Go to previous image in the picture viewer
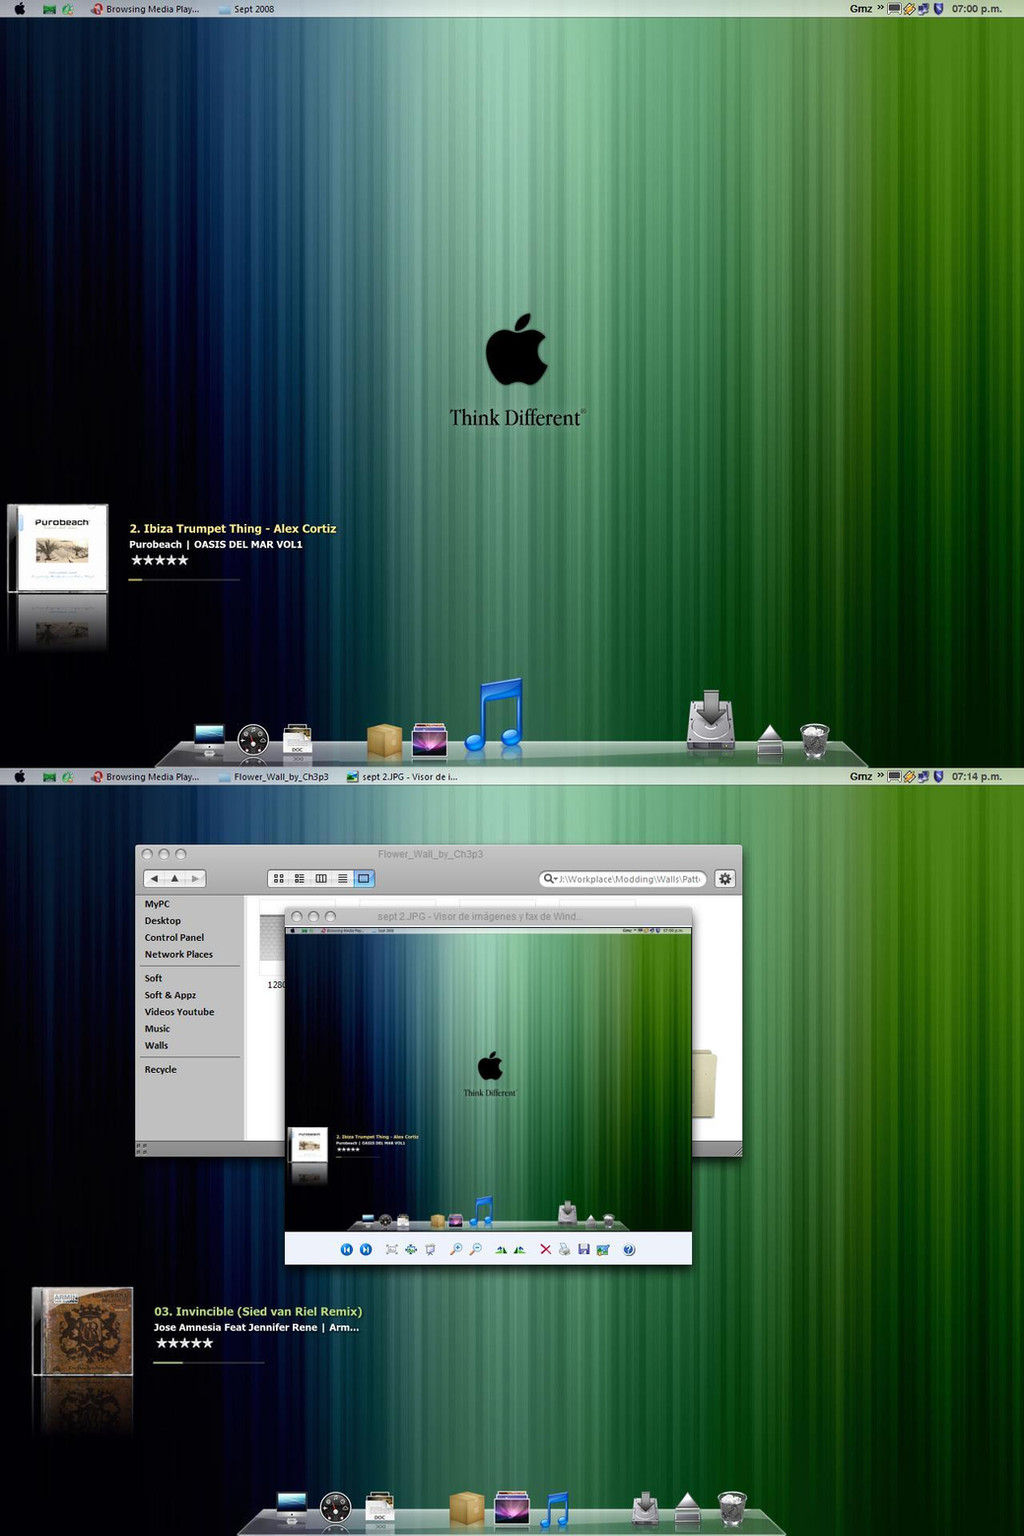Viewport: 1024px width, 1536px height. (x=347, y=1249)
